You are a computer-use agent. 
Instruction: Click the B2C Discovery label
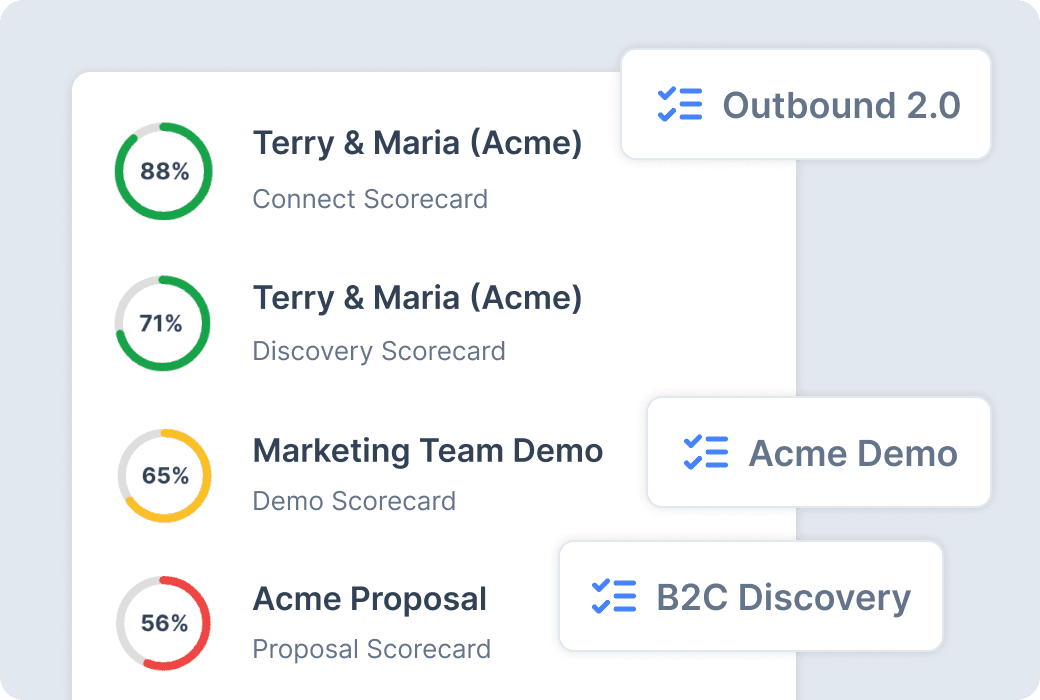784,596
